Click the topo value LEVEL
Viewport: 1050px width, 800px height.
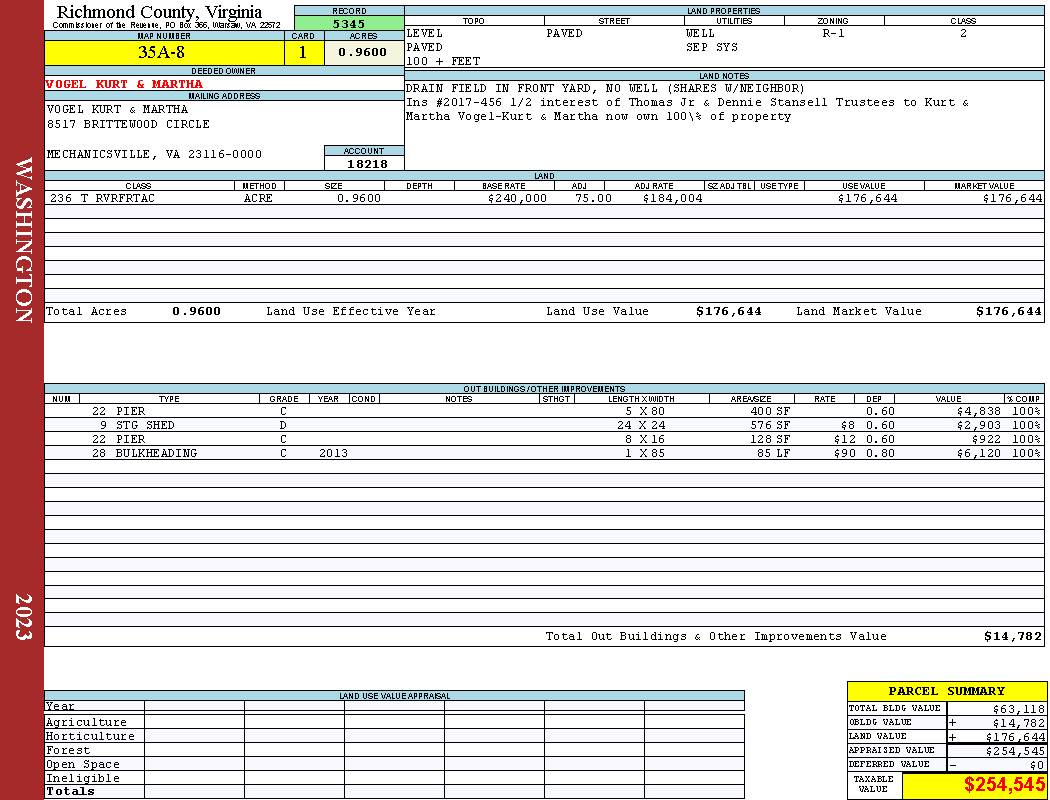click(425, 33)
